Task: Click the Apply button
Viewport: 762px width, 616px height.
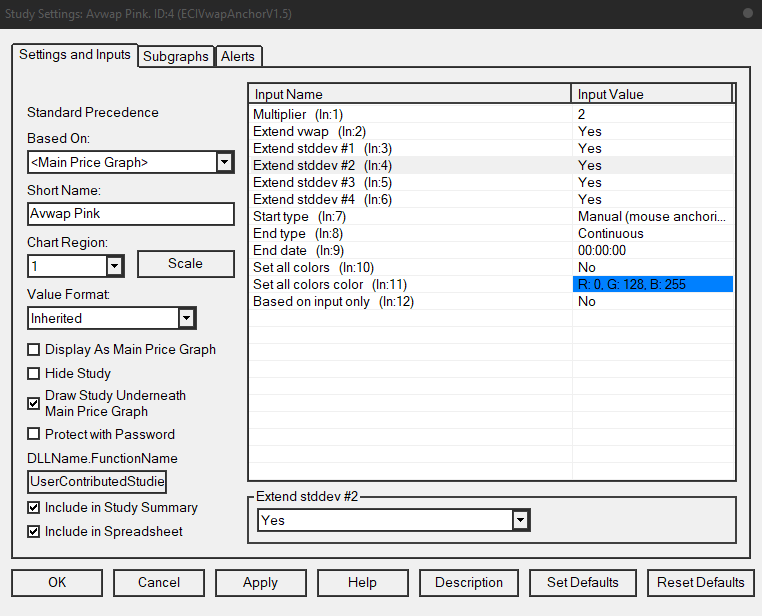Action: click(260, 582)
